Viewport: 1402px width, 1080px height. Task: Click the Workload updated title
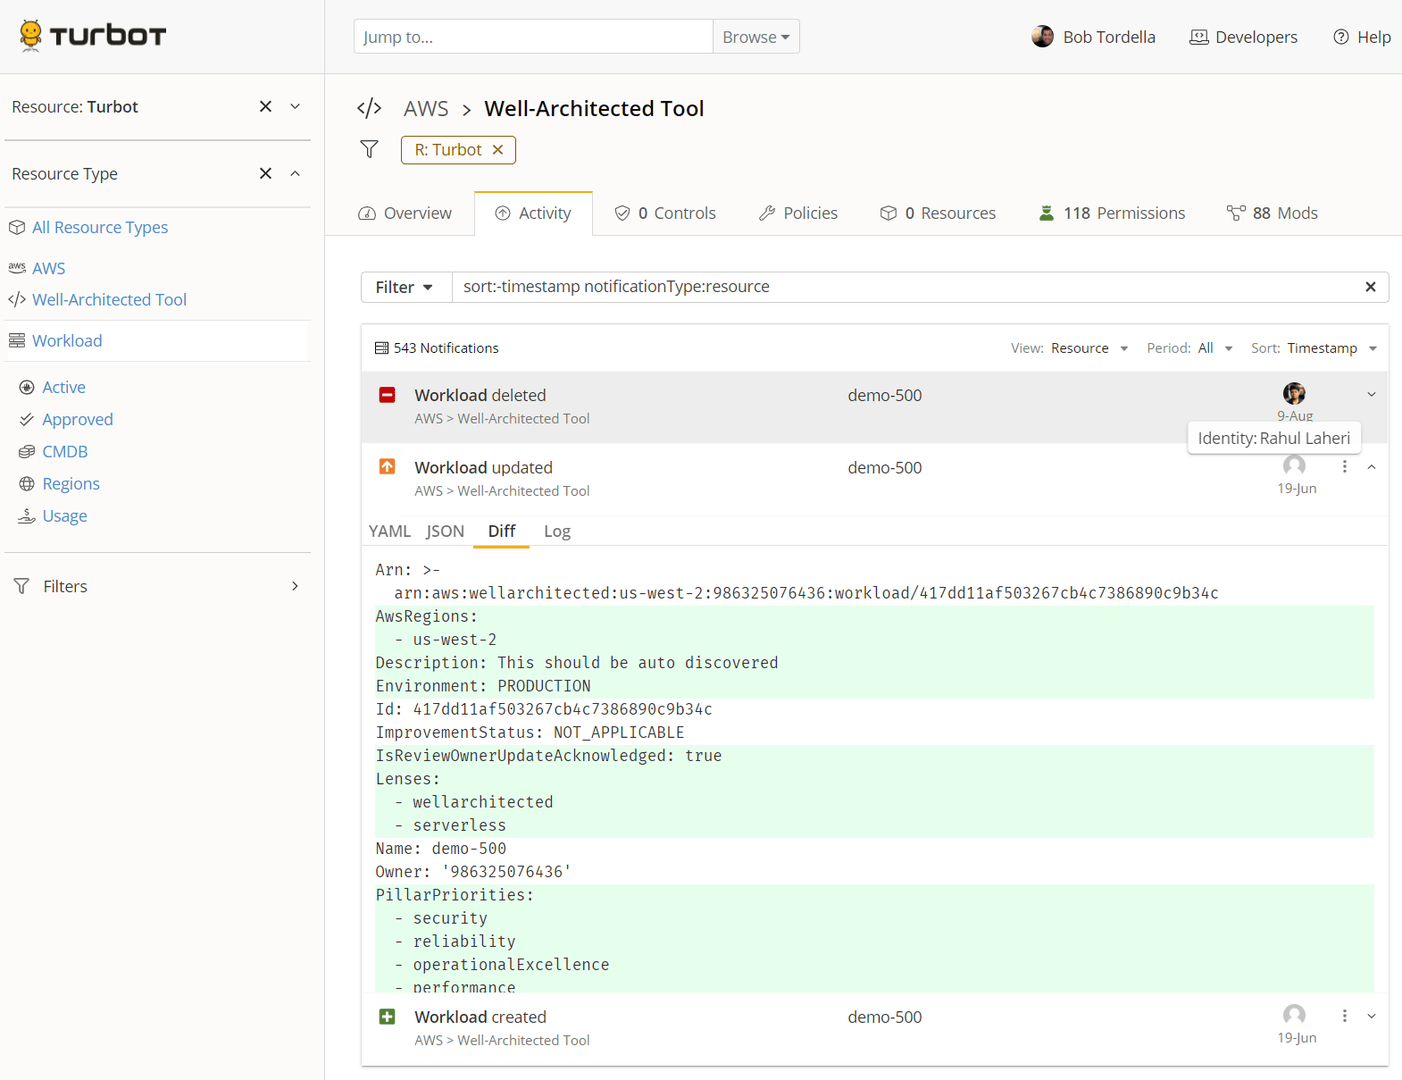click(483, 467)
